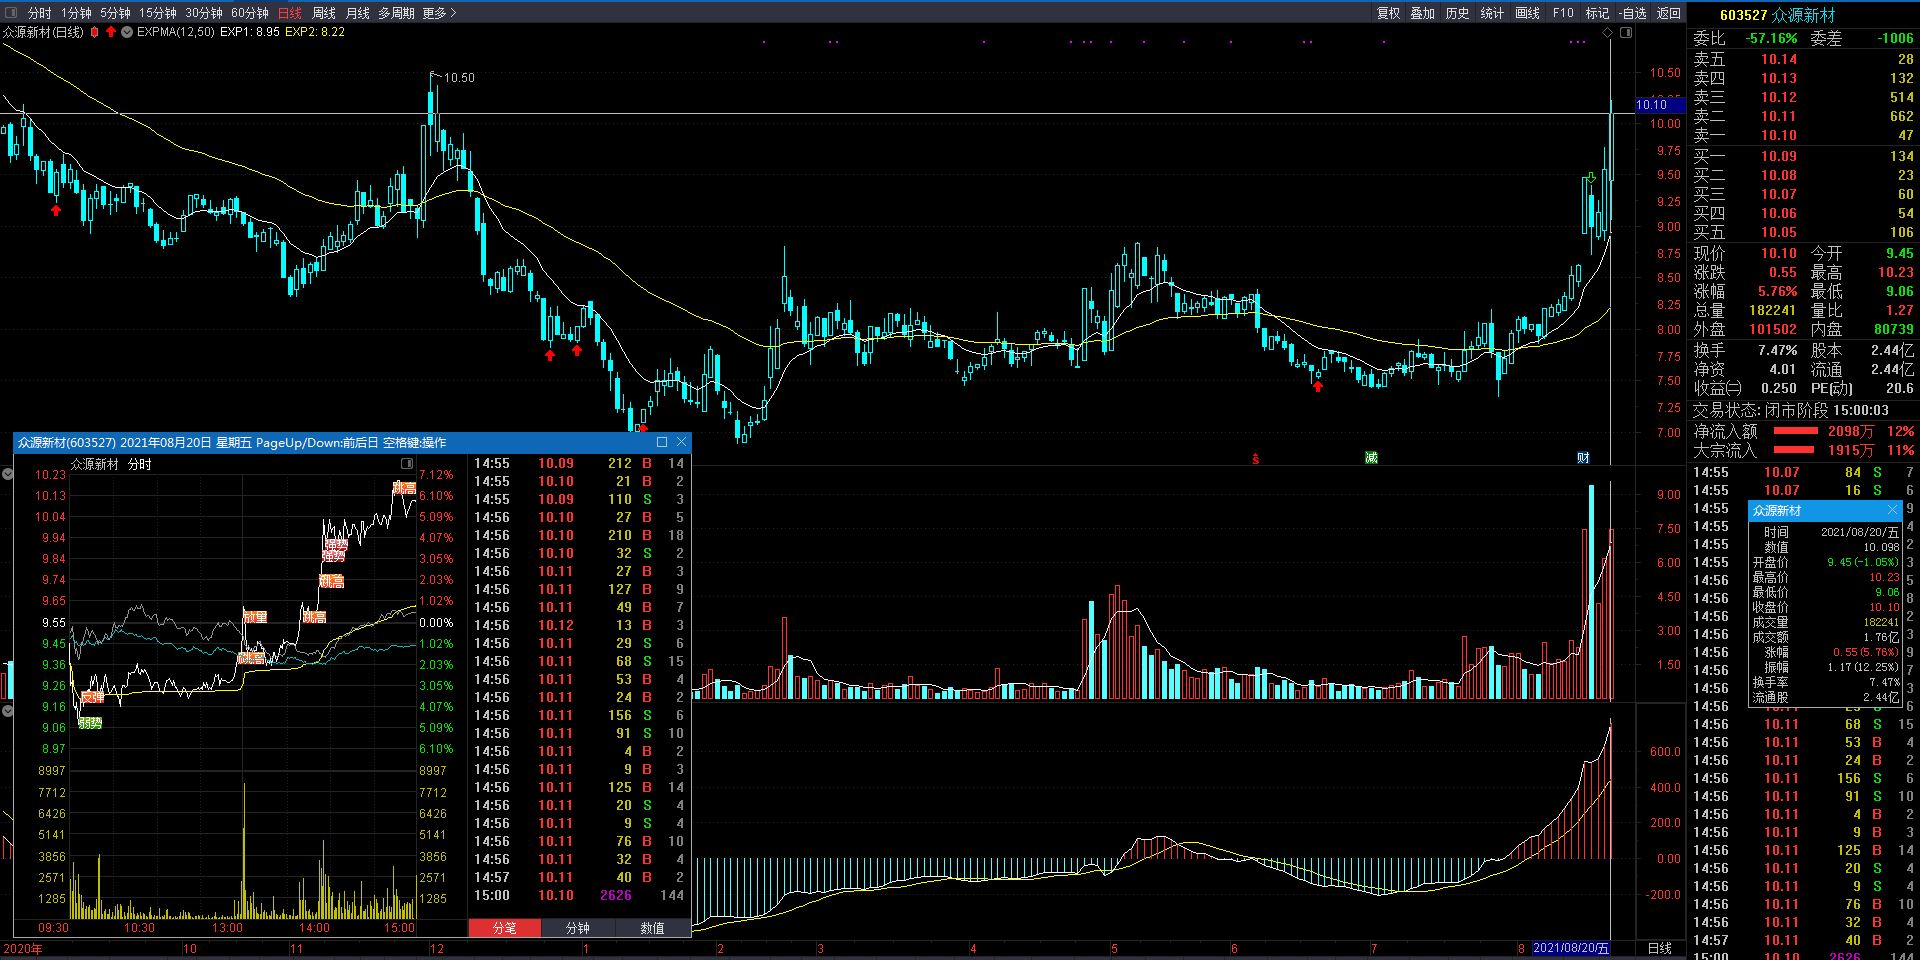Screen dimensions: 1920x960
Task: Toggle the panel icon in the intraday popup header
Action: point(407,464)
